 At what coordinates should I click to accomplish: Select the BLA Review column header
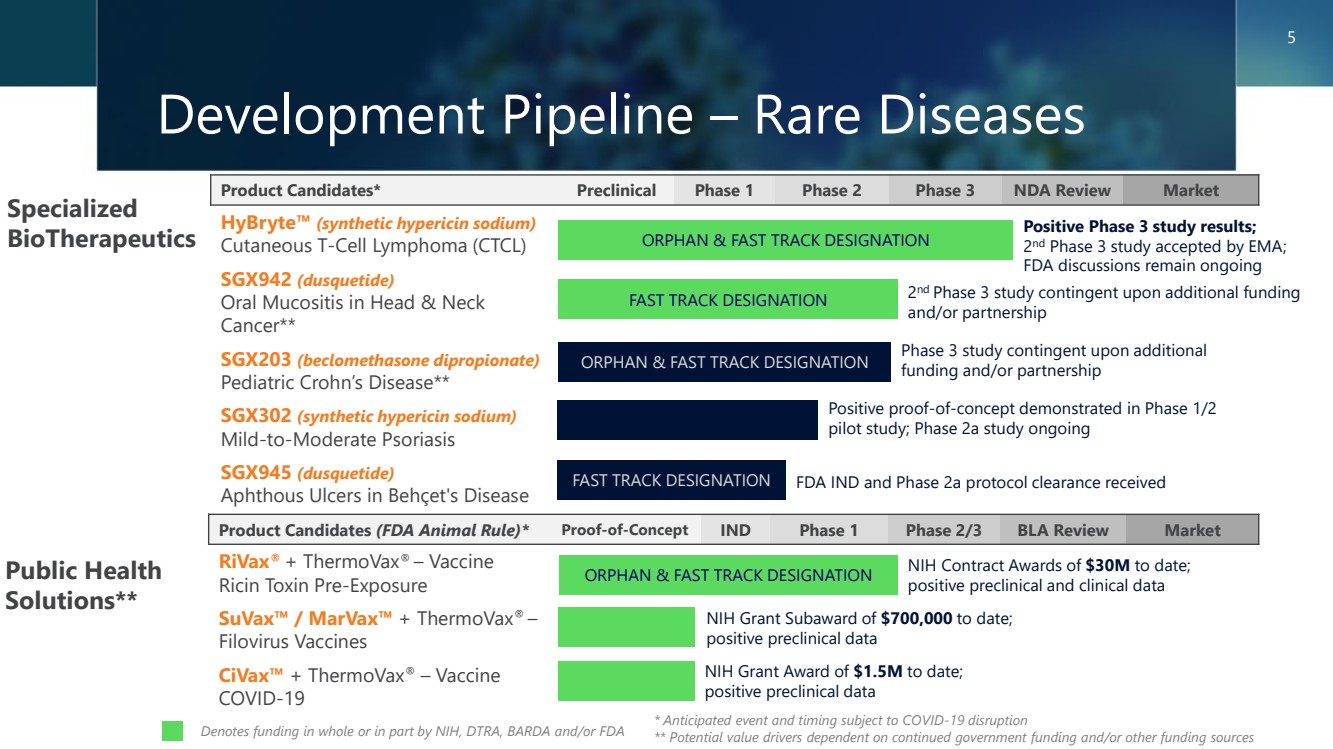[1062, 530]
